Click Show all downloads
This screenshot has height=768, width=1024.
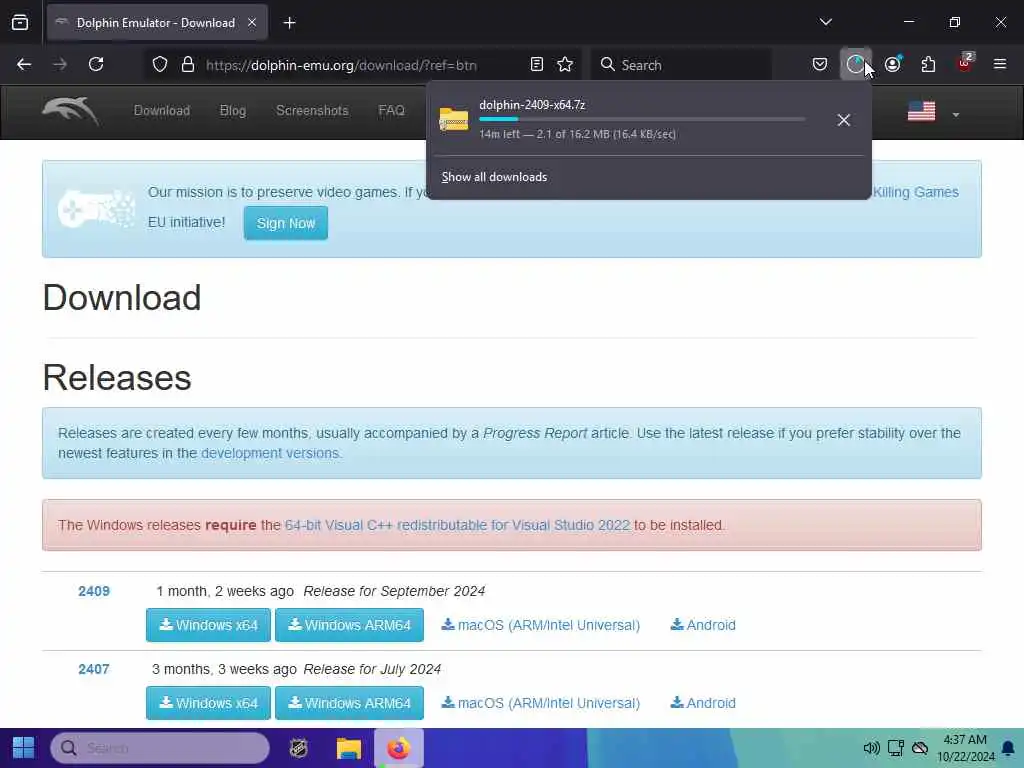pos(494,177)
